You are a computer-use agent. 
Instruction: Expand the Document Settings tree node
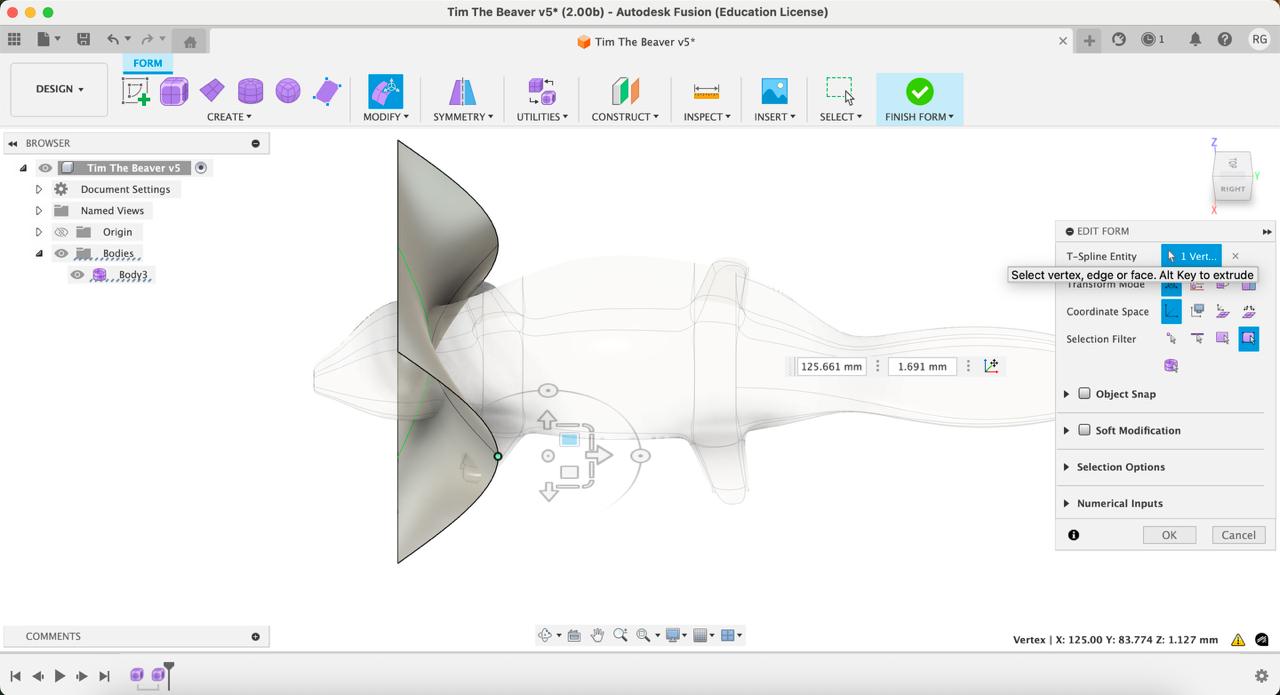(x=39, y=189)
